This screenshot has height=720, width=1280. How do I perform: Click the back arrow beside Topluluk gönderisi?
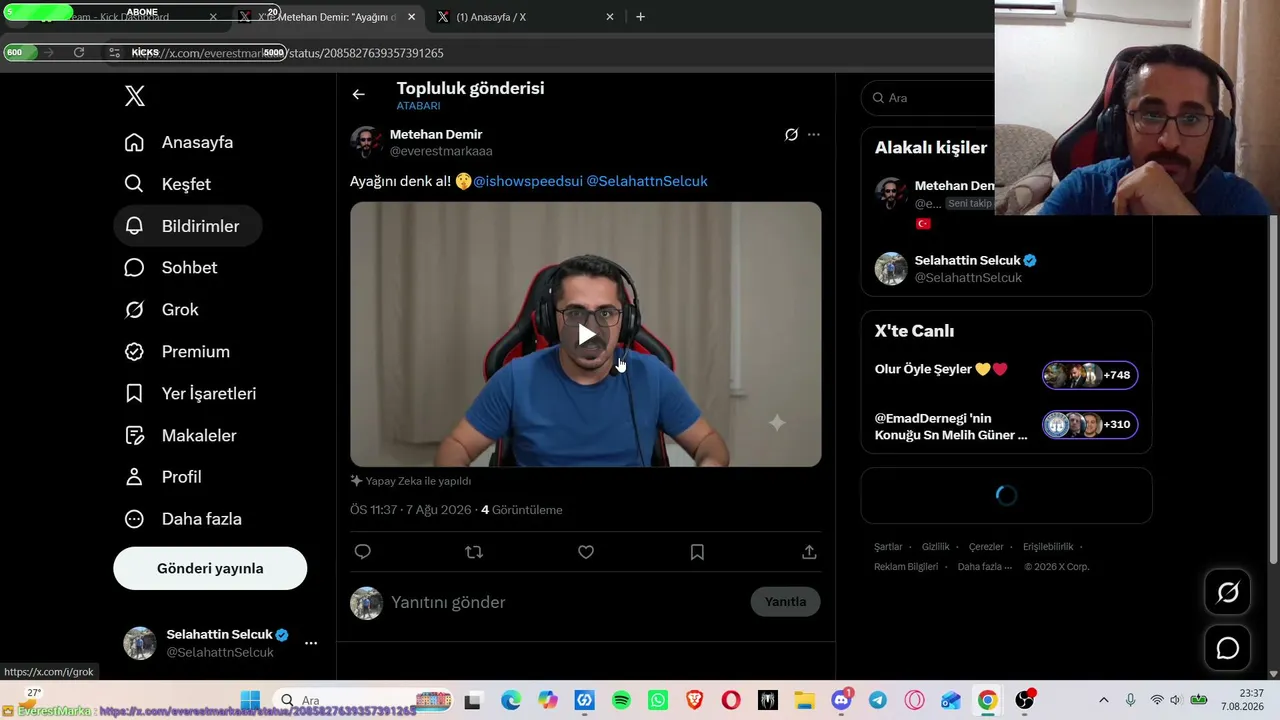[x=359, y=94]
